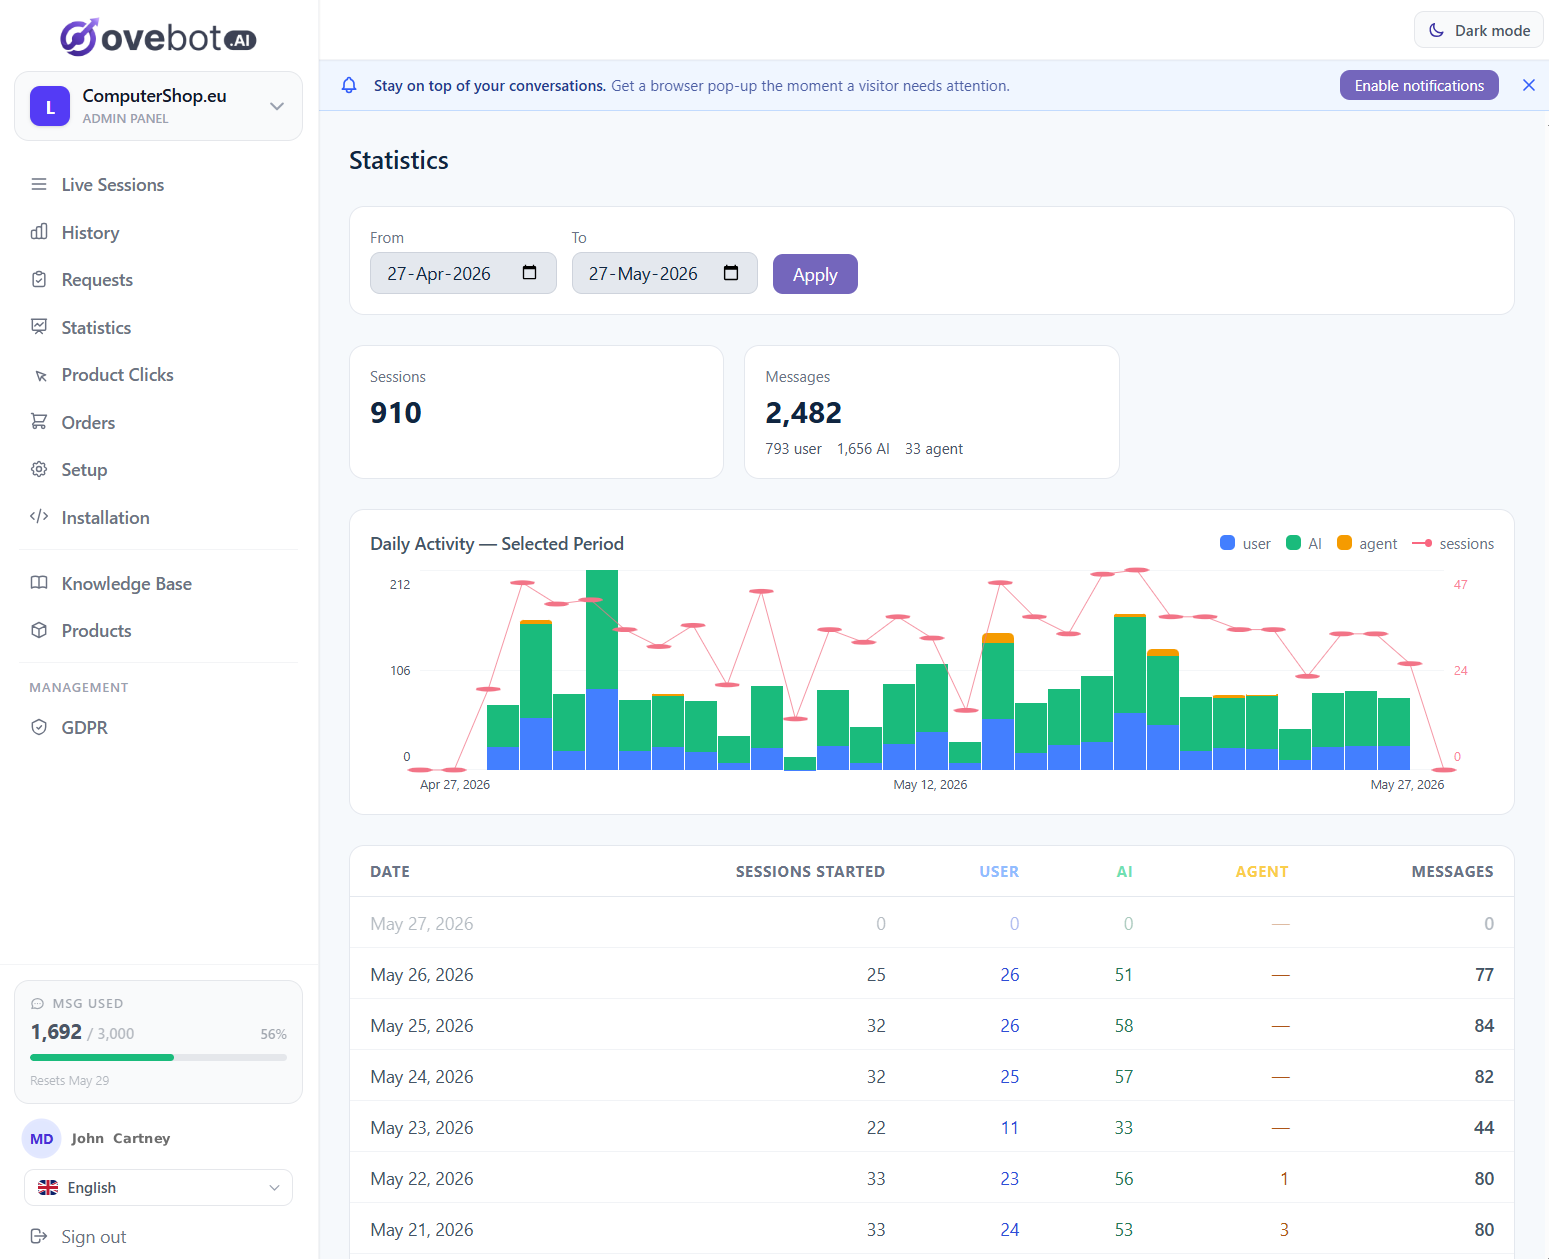Click the MSG USED progress bar
The width and height of the screenshot is (1549, 1259).
158,1057
